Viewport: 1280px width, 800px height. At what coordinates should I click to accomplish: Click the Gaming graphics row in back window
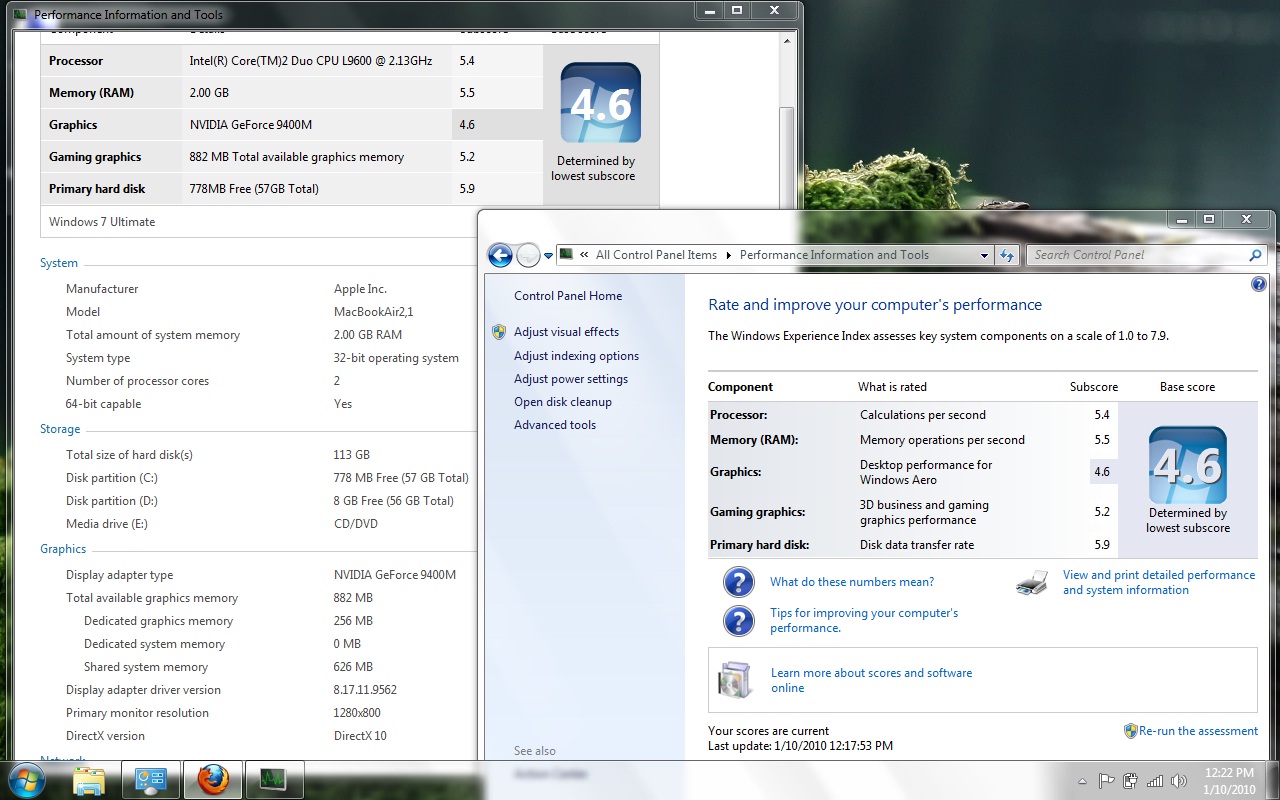pos(292,157)
